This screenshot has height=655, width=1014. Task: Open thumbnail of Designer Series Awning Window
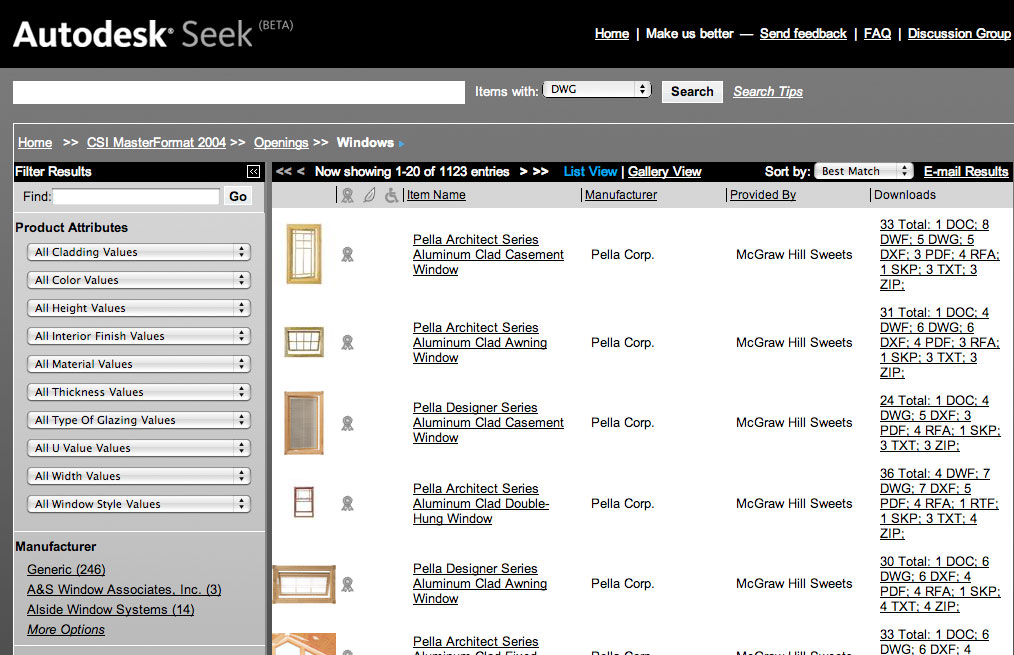point(304,584)
